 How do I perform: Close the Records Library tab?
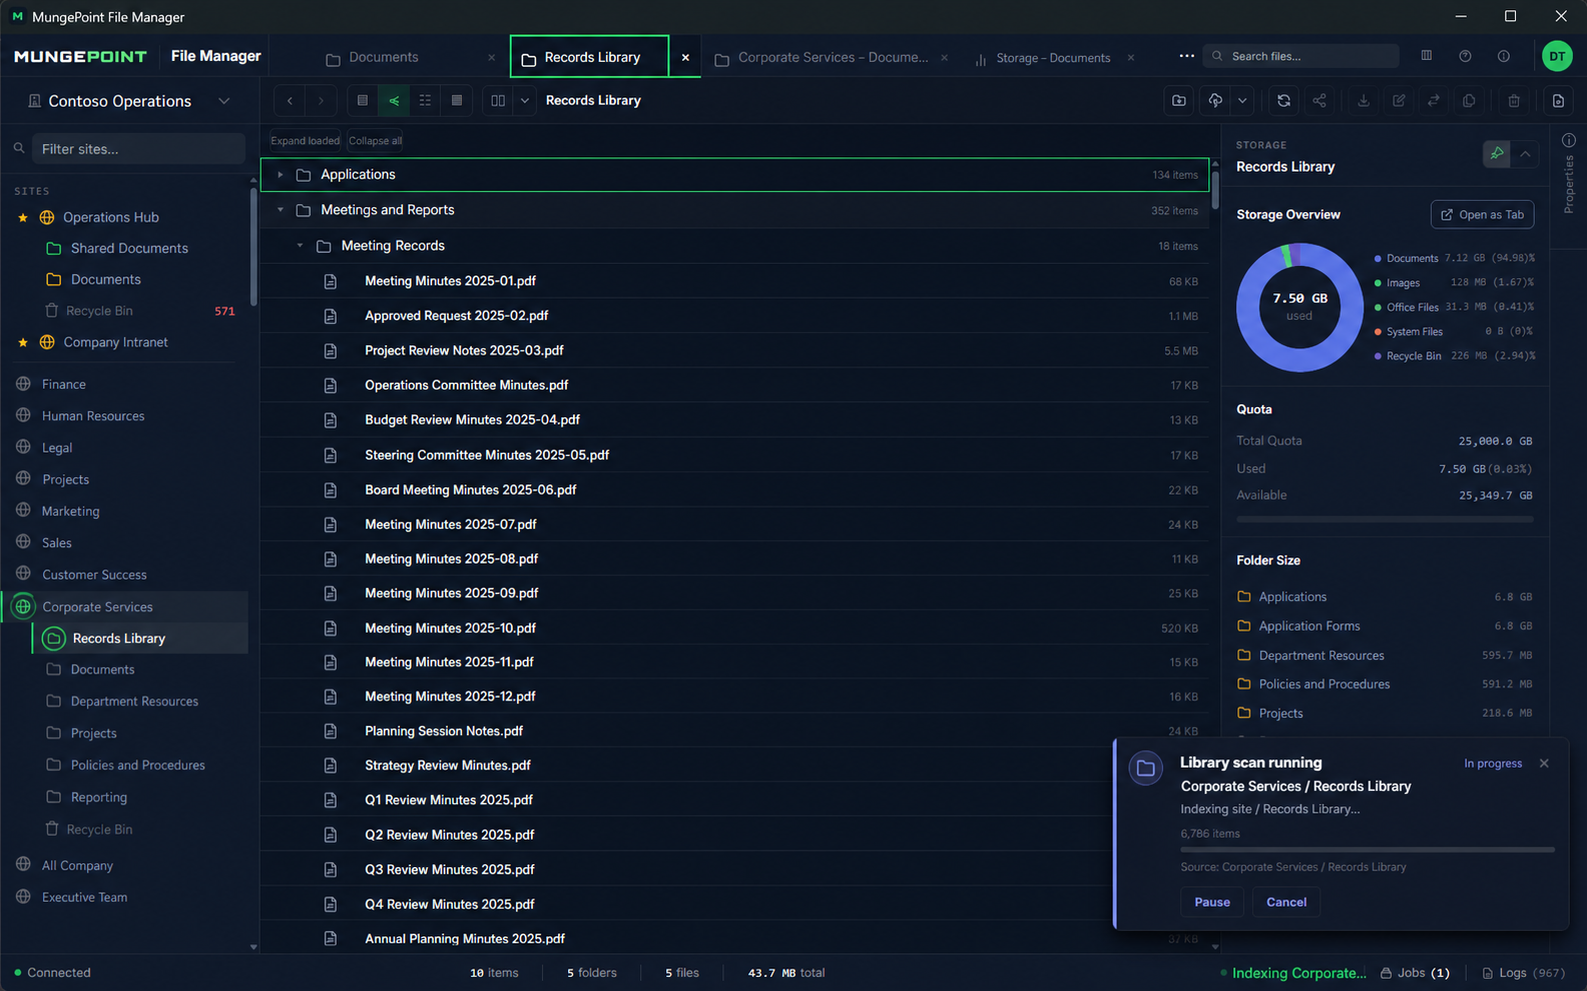tap(685, 58)
